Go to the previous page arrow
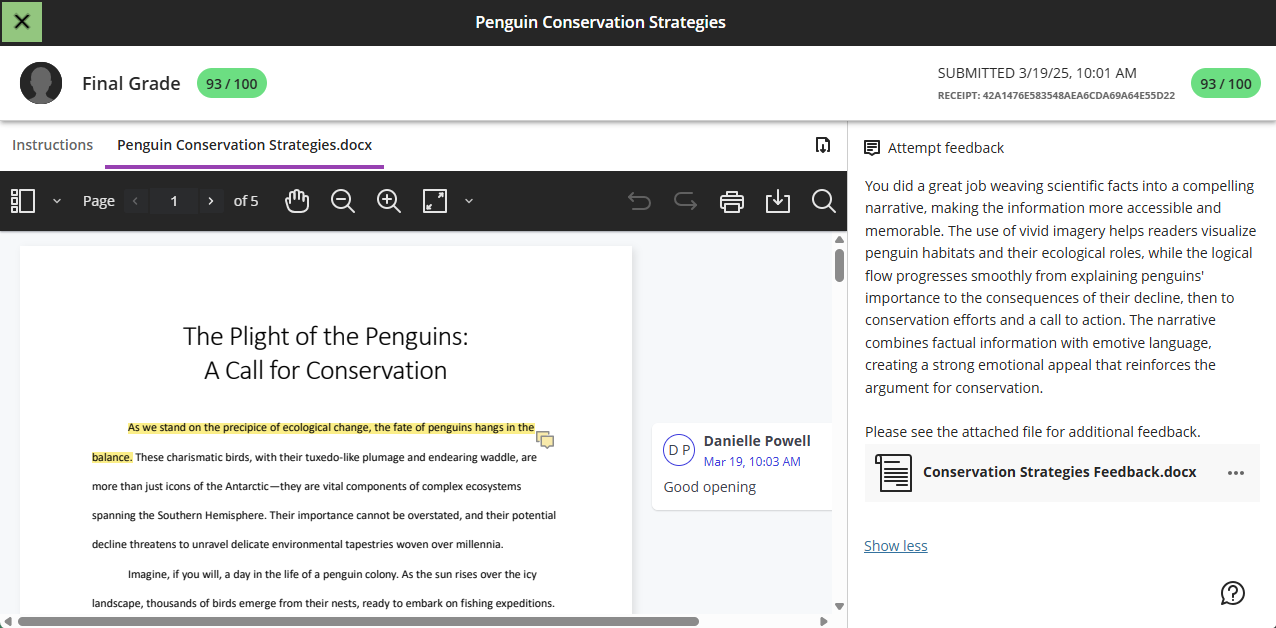Screen dimensions: 1276x628 pyautogui.click(x=137, y=201)
